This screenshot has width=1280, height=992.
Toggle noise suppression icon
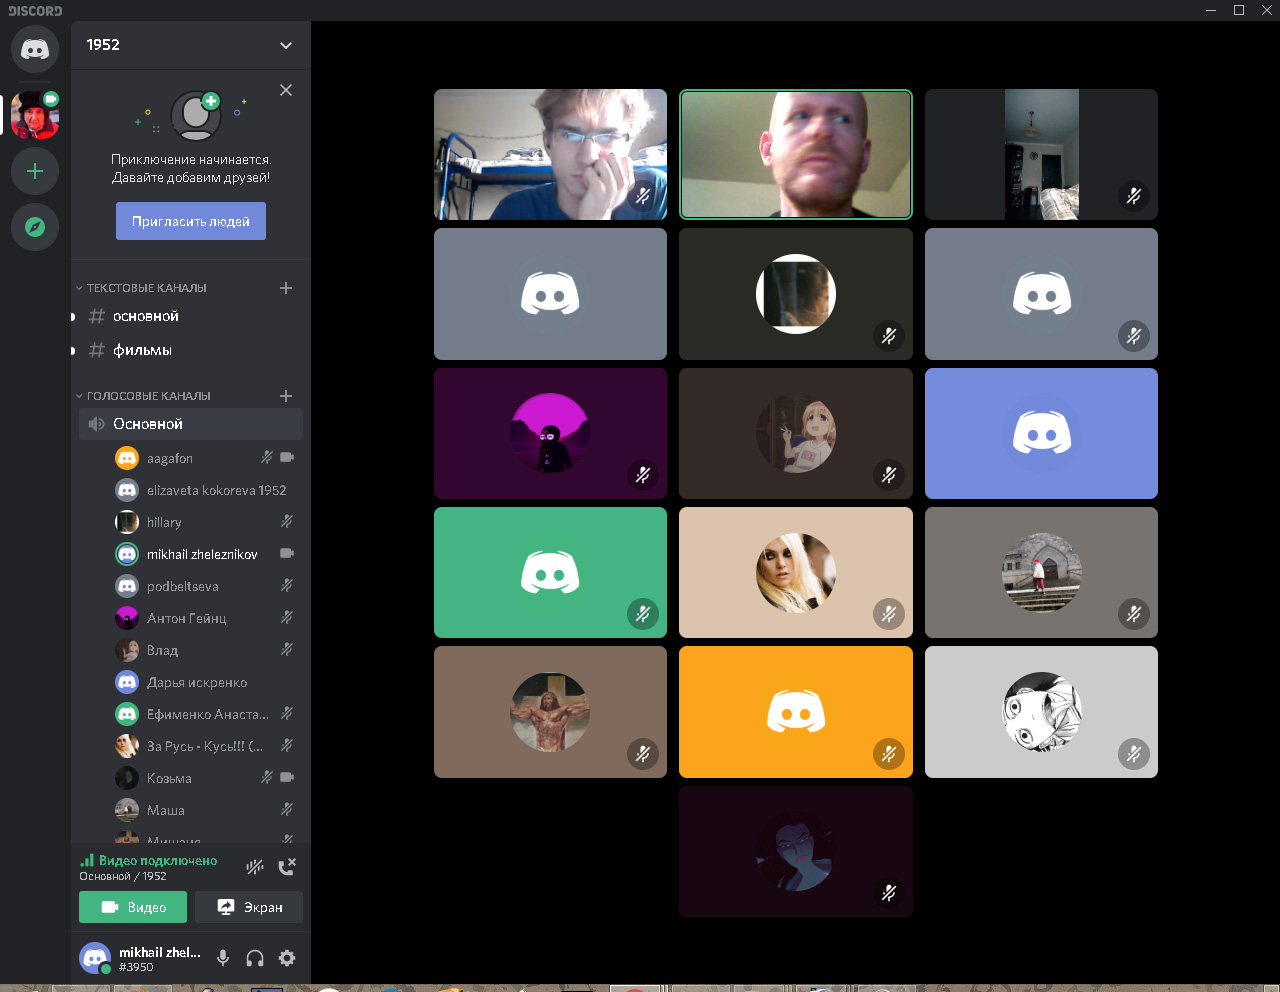click(255, 867)
